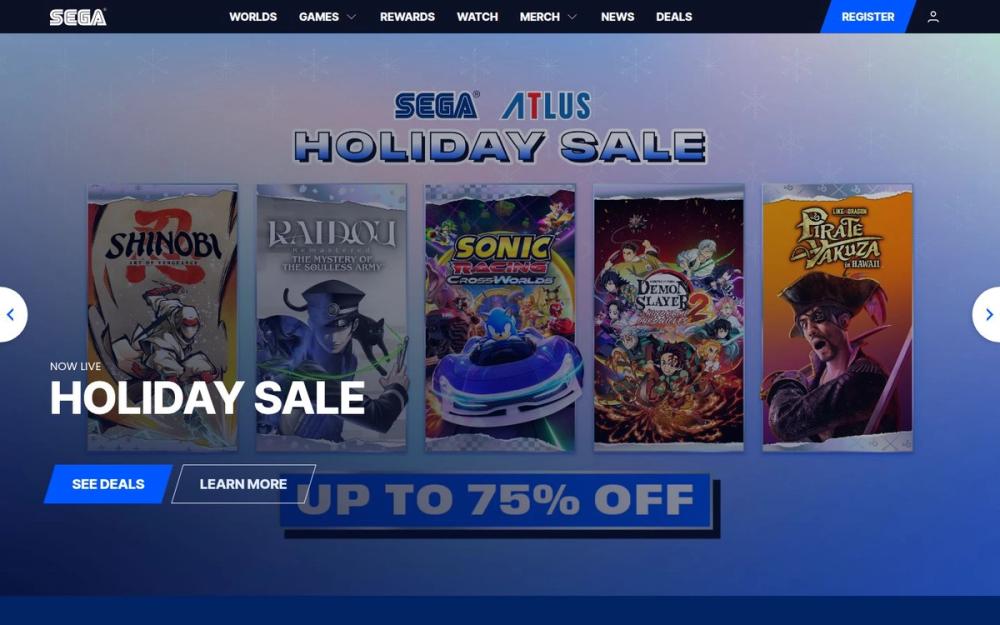Viewport: 1000px width, 625px height.
Task: Select the Demon Slayer 2 cover
Action: [x=668, y=318]
